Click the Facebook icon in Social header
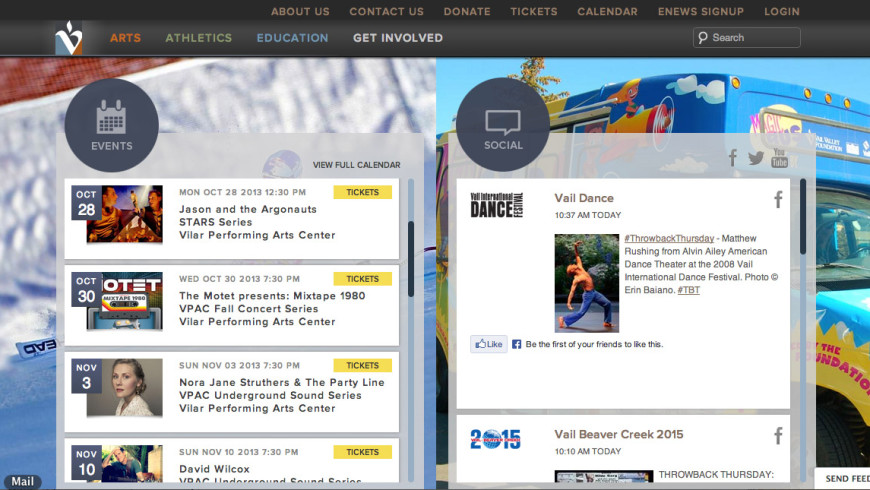 click(x=732, y=158)
